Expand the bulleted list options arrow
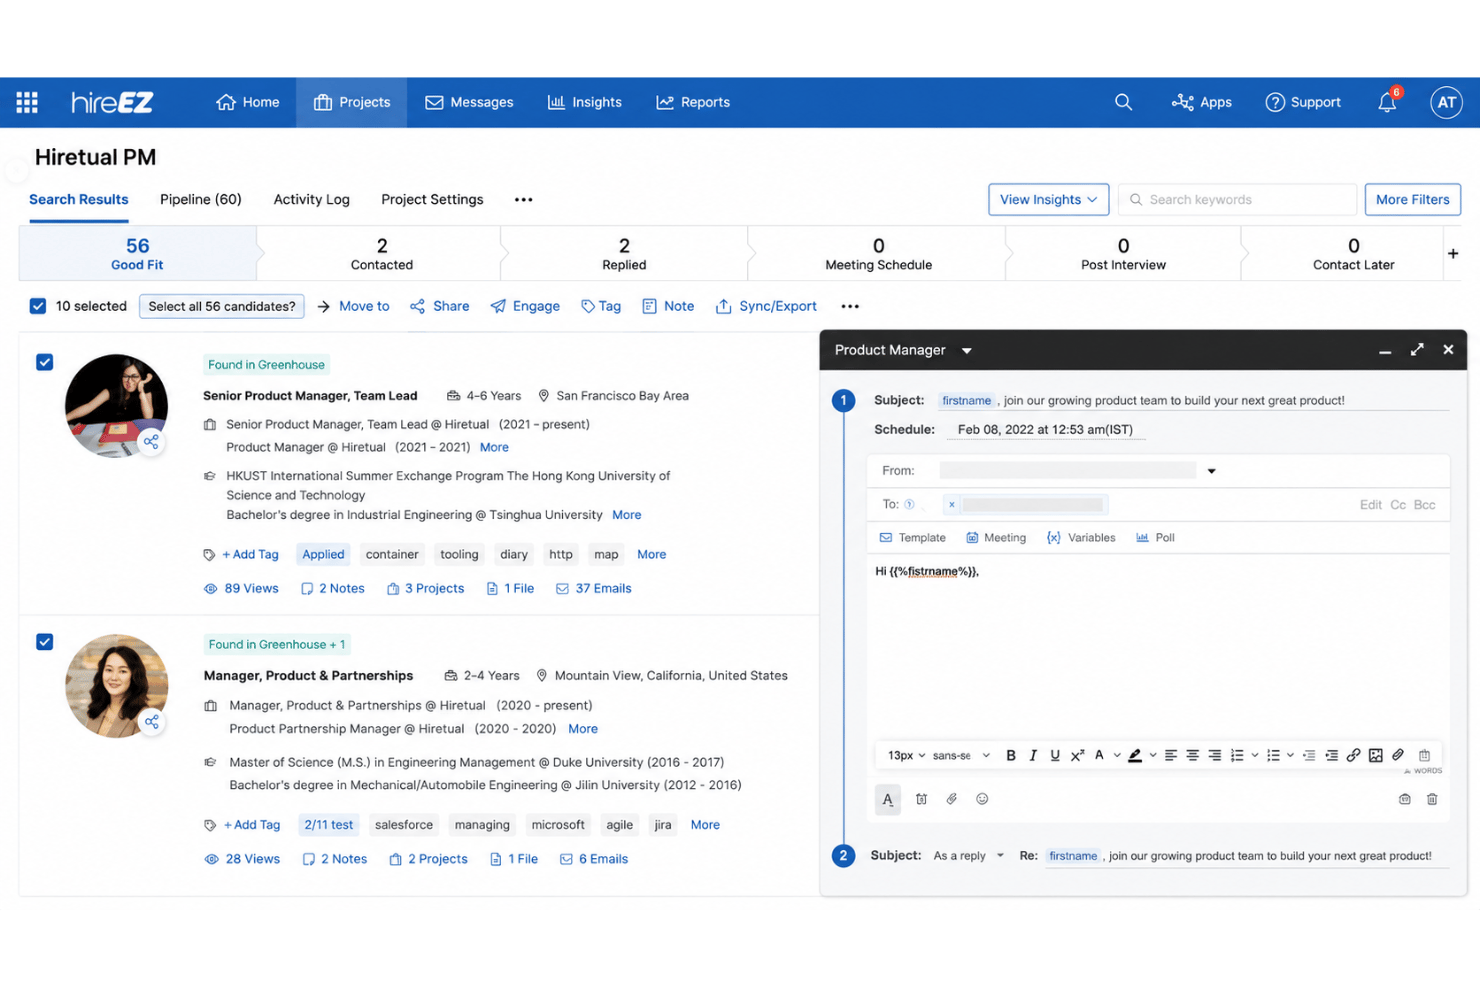 point(1291,756)
